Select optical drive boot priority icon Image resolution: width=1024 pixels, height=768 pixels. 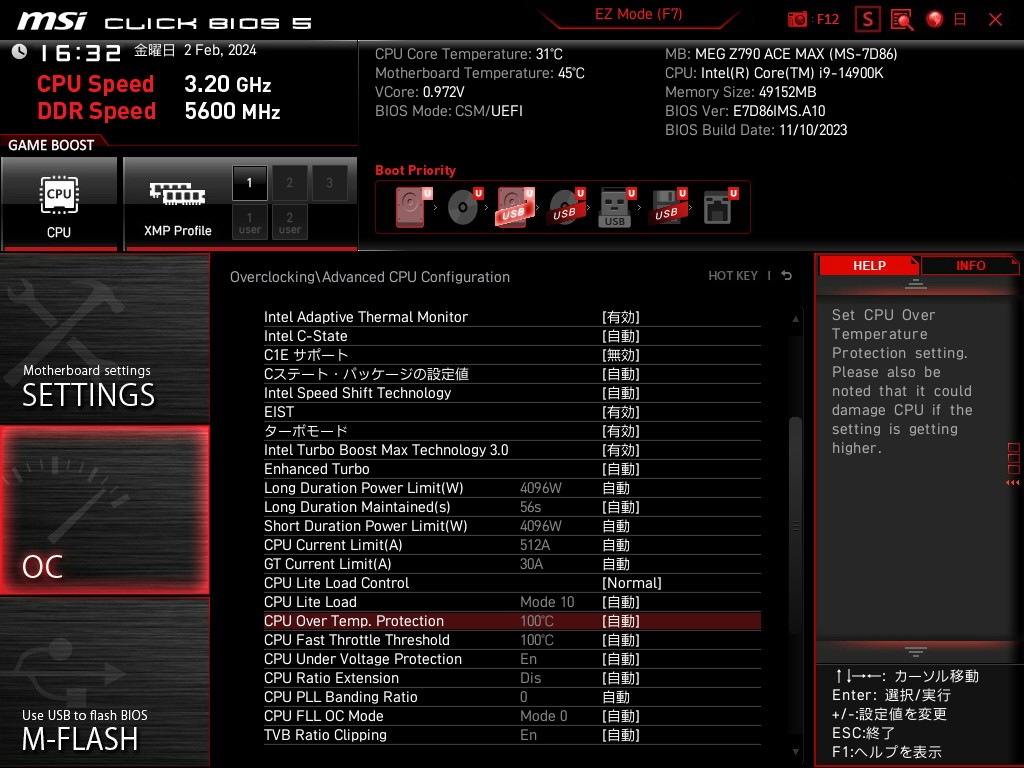[x=464, y=207]
